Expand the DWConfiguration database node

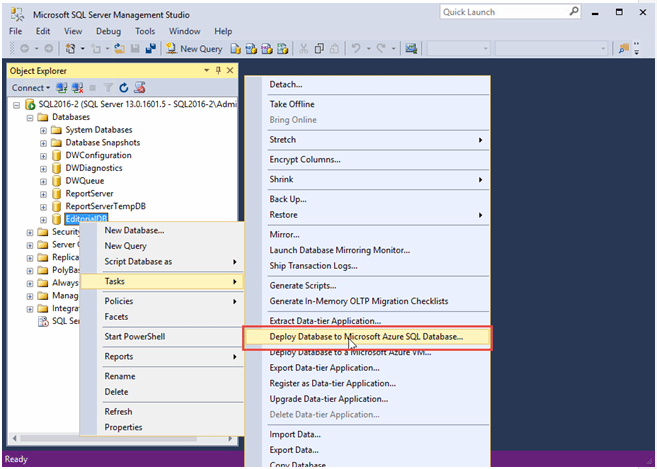click(44, 156)
